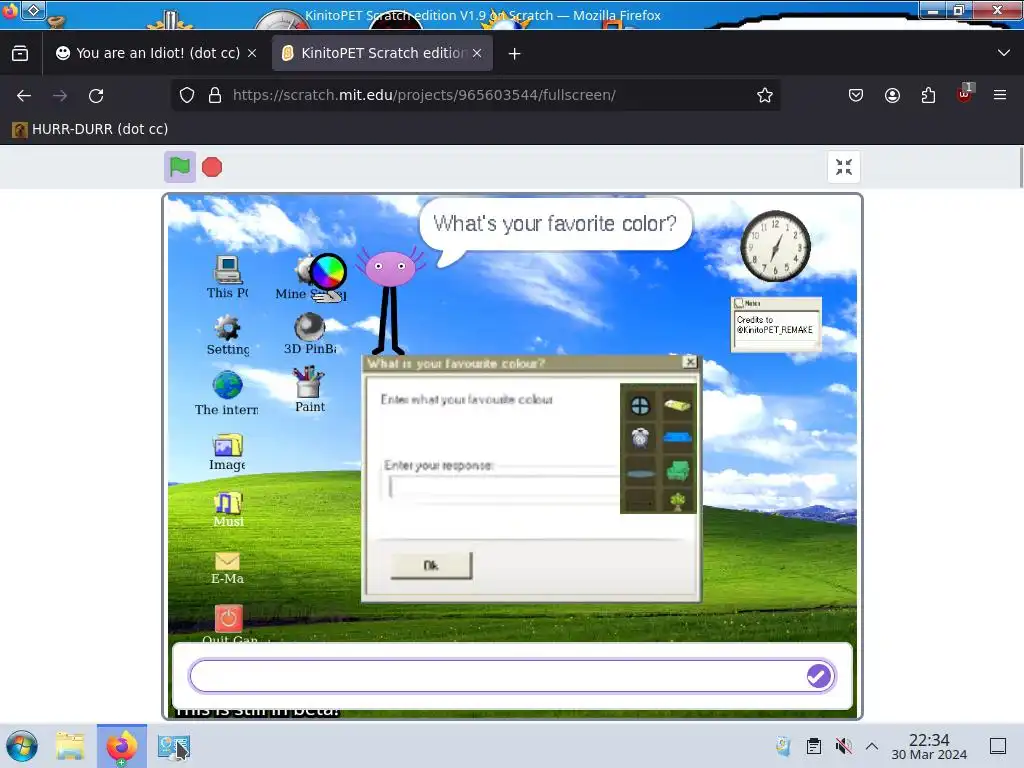Viewport: 1024px width, 768px height.
Task: Close the favourite colour dialog
Action: coord(690,362)
